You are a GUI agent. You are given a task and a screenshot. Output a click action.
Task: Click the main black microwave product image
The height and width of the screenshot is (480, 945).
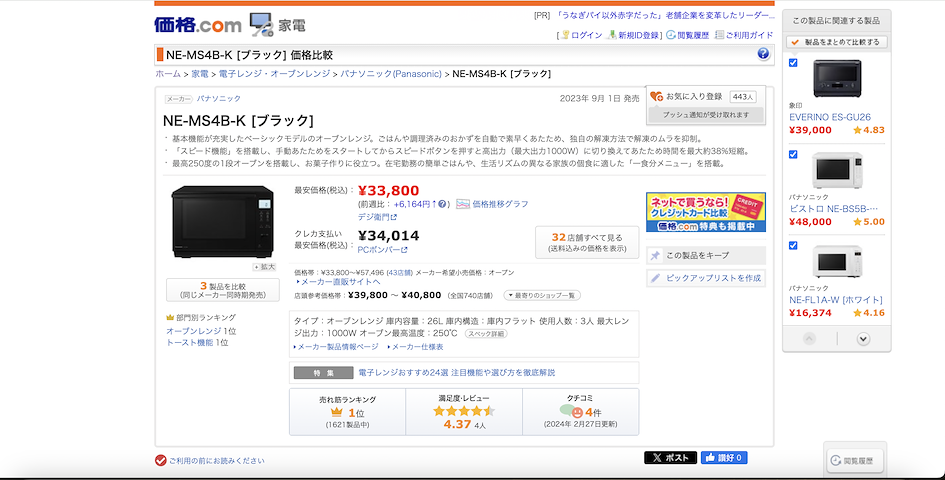tap(223, 222)
